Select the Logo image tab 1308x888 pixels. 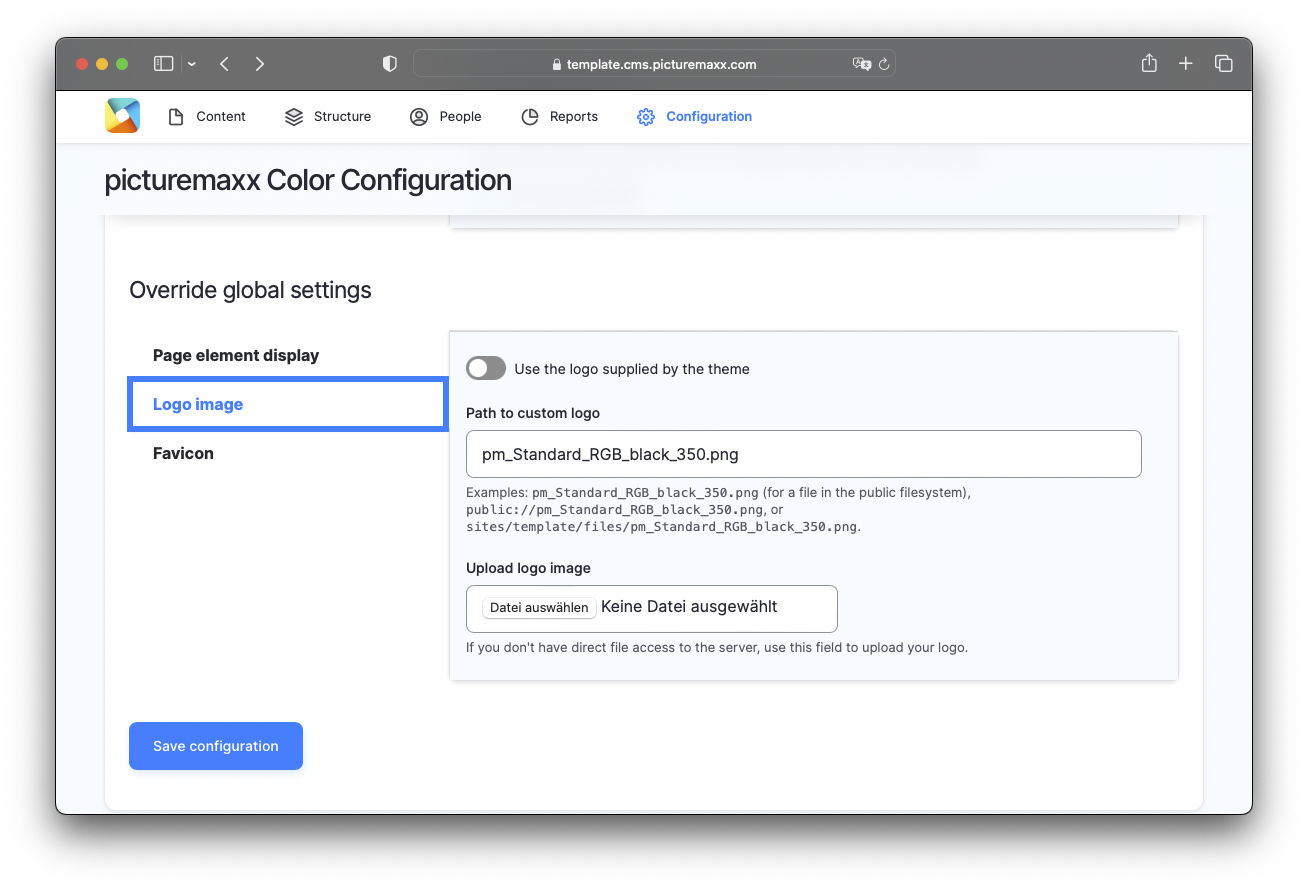point(288,404)
